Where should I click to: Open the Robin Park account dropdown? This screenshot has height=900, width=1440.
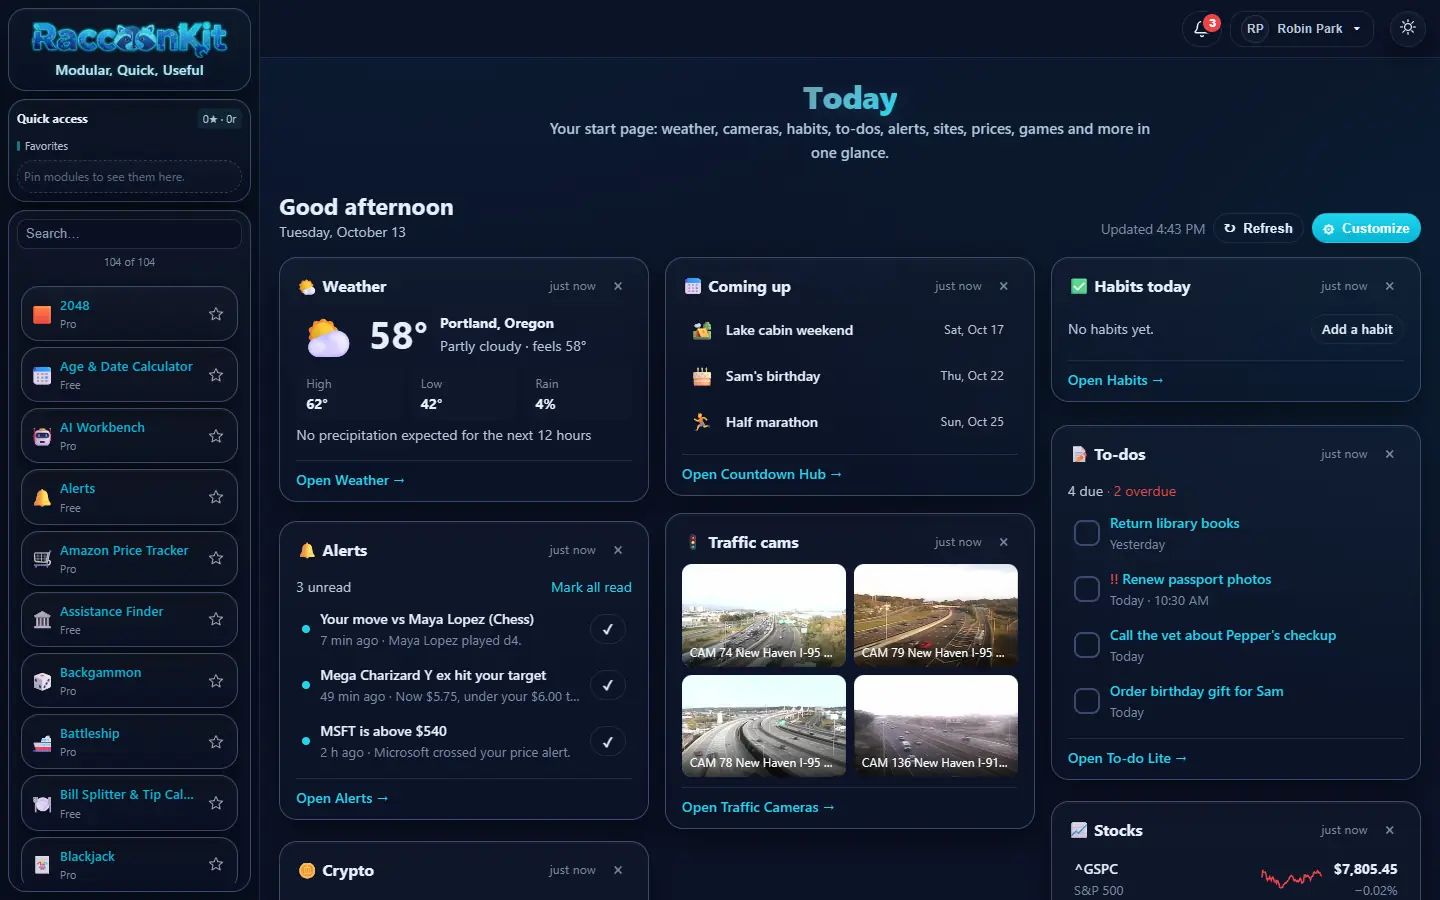(x=1302, y=28)
